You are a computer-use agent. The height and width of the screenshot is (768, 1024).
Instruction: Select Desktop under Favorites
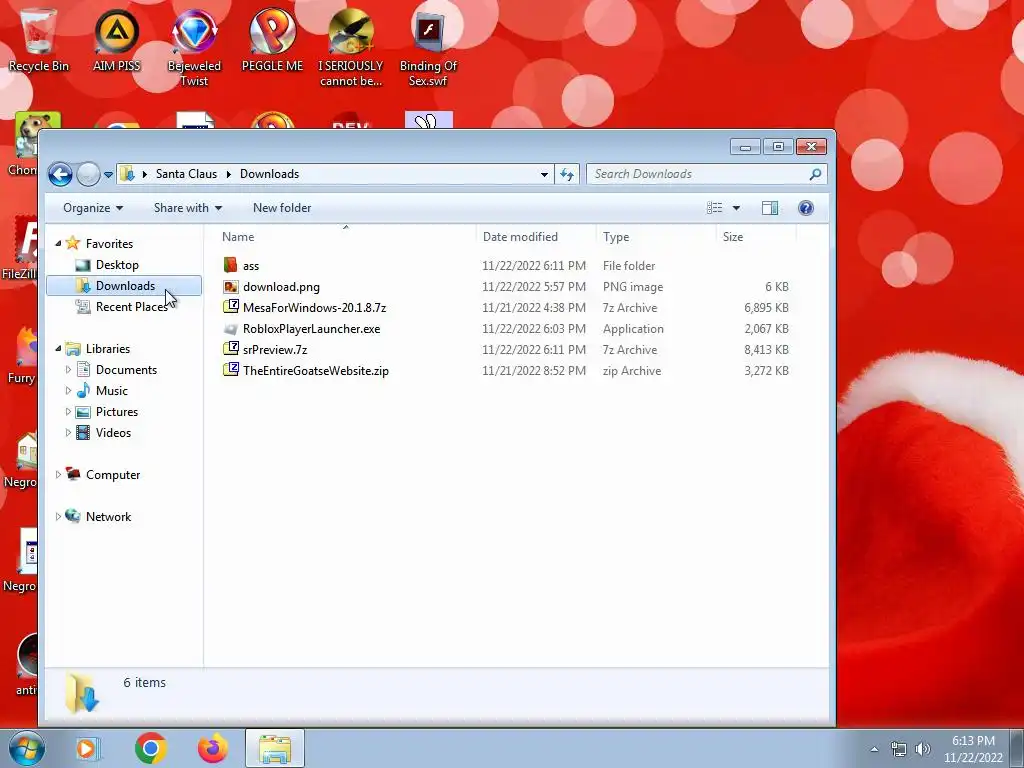pyautogui.click(x=118, y=264)
